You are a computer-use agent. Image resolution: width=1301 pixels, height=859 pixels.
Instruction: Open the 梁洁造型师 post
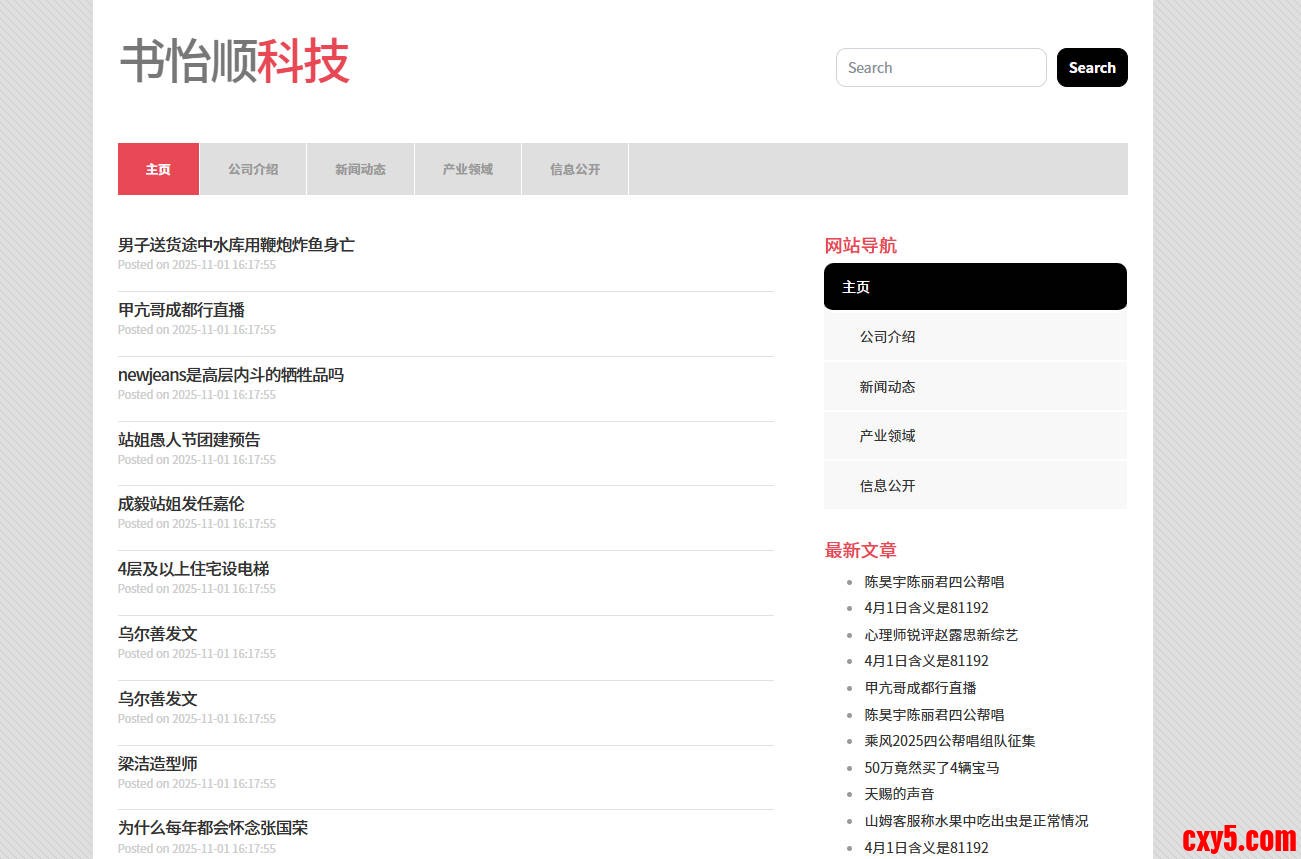point(158,764)
